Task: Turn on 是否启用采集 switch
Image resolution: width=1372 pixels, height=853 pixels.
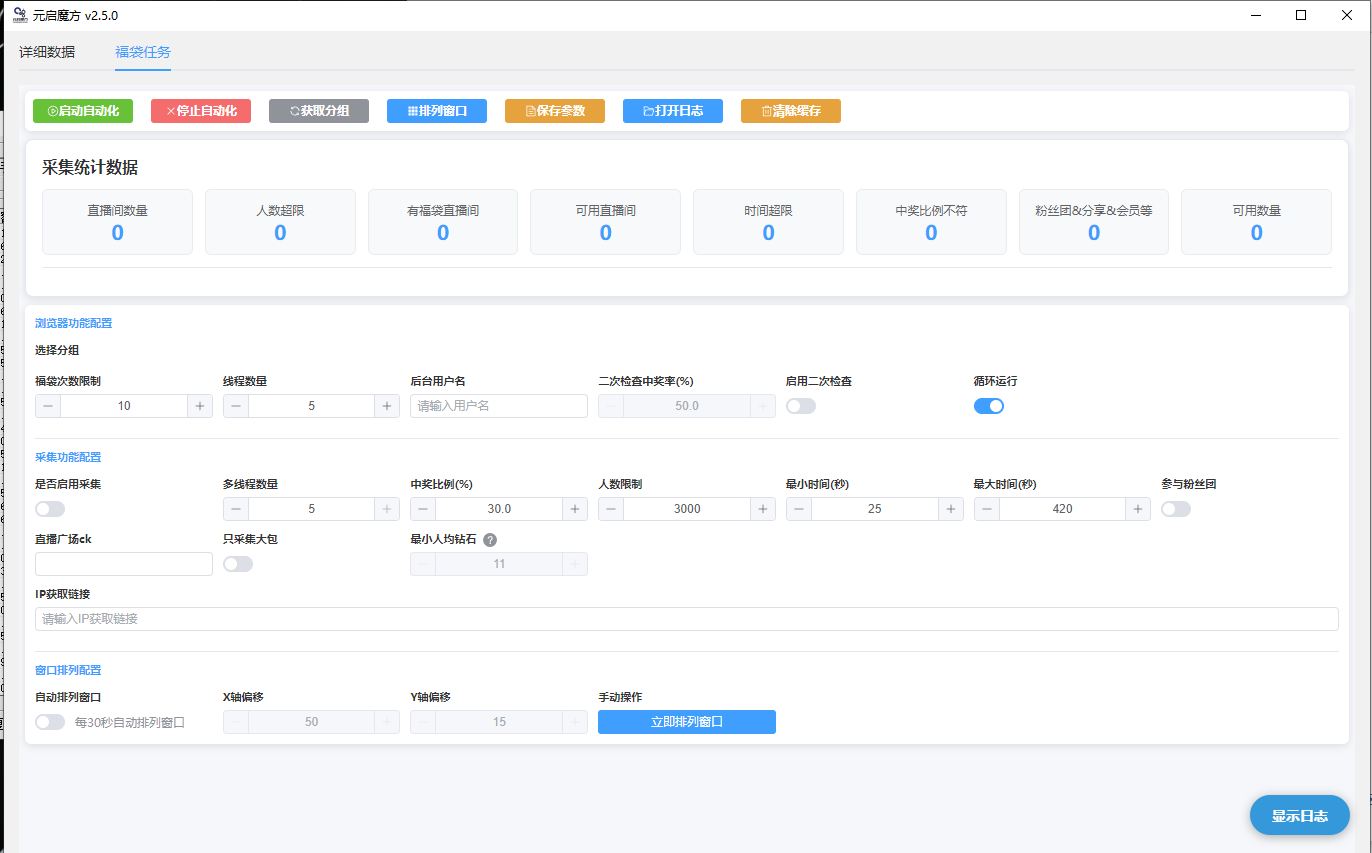Action: (x=50, y=509)
